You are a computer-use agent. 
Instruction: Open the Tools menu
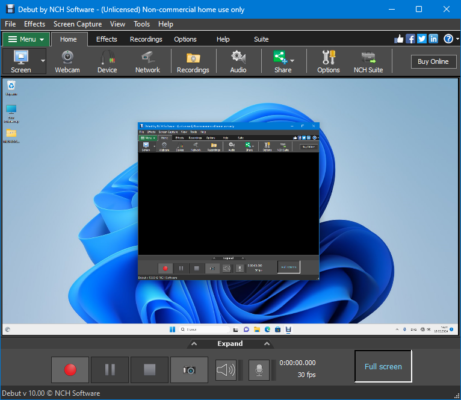tap(142, 24)
